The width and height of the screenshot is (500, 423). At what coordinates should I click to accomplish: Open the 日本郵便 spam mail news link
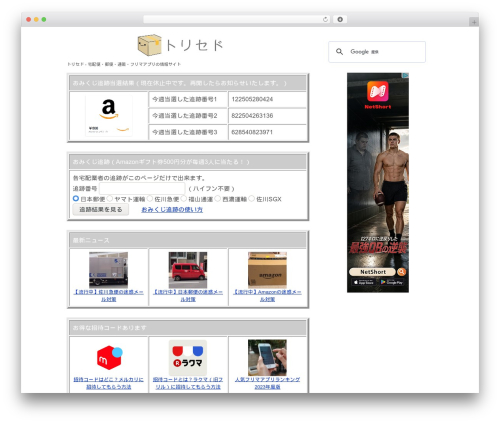pyautogui.click(x=188, y=295)
